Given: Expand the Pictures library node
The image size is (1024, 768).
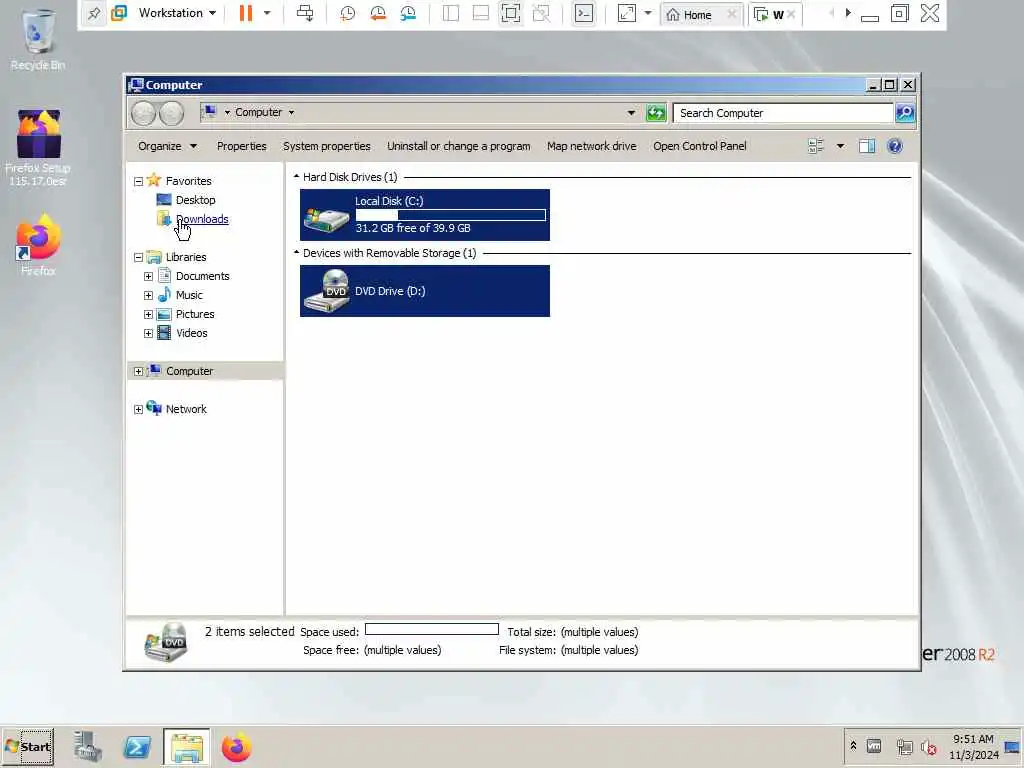Looking at the screenshot, I should coord(148,315).
